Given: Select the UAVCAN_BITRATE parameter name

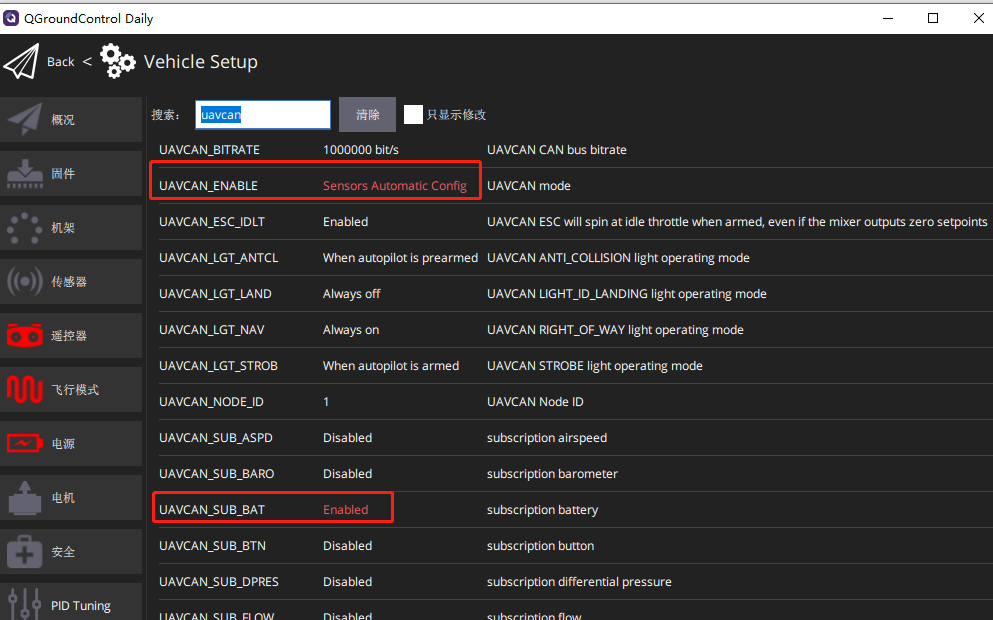Looking at the screenshot, I should point(209,149).
